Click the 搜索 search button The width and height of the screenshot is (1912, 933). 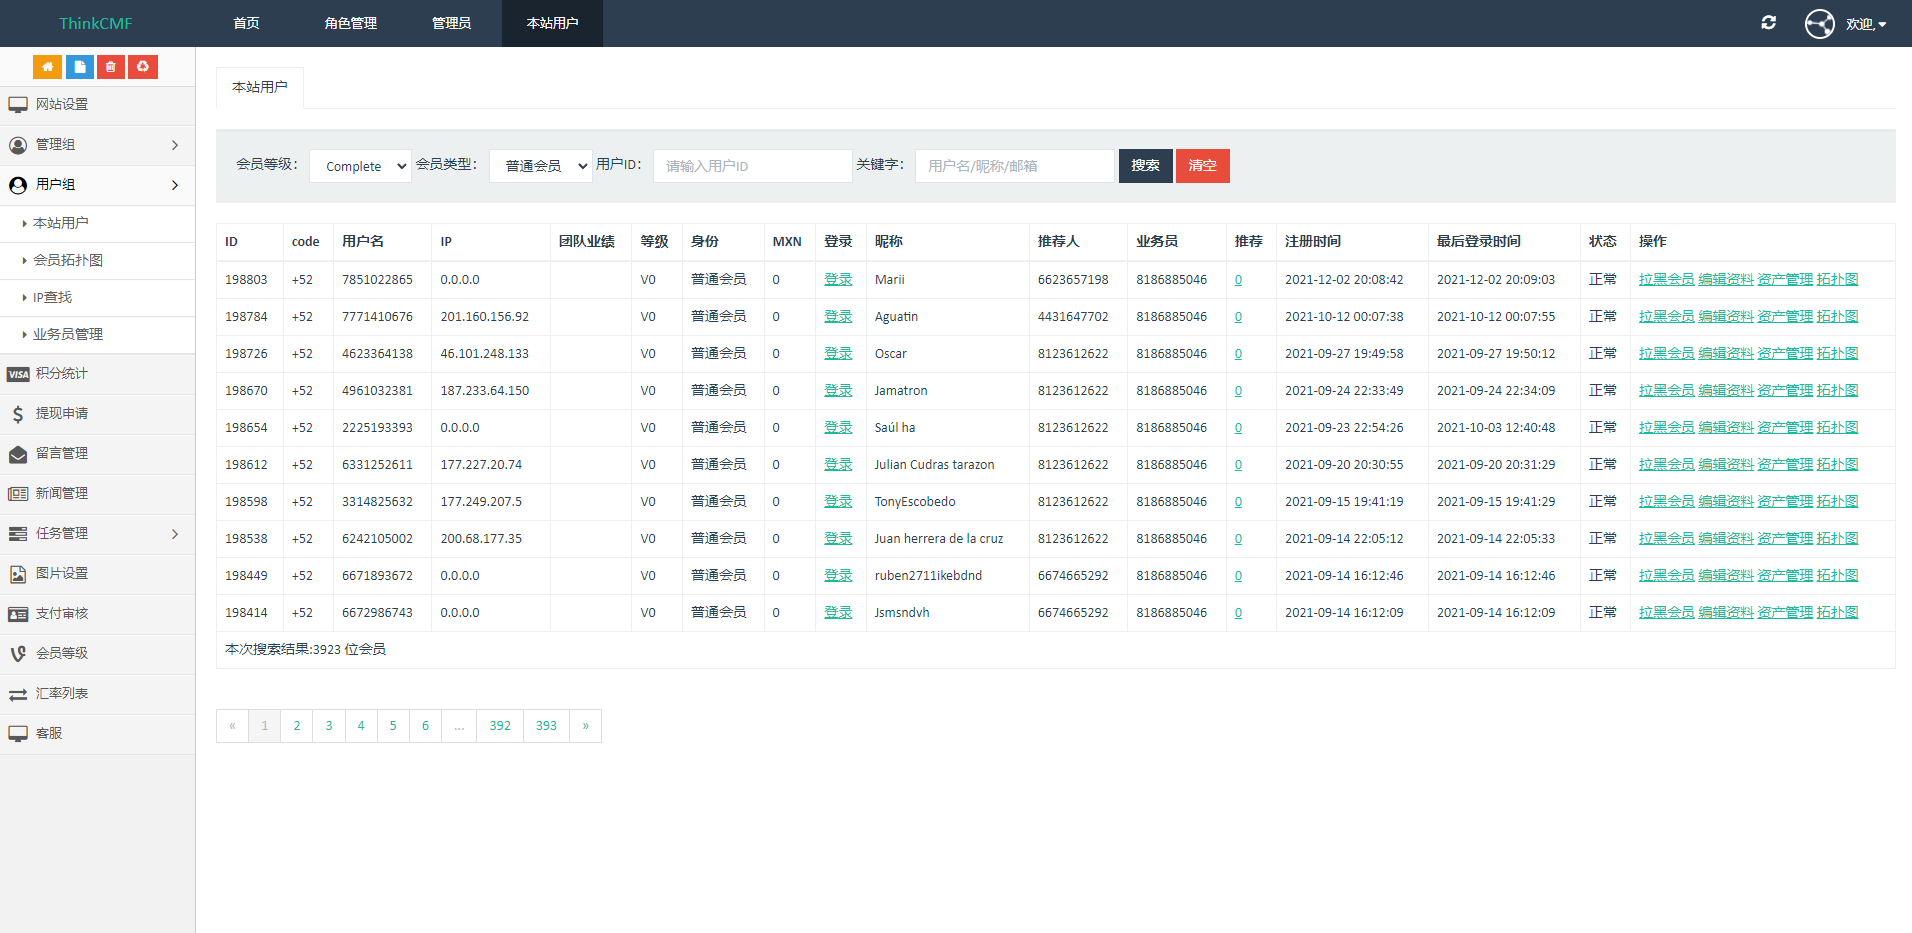[1145, 166]
